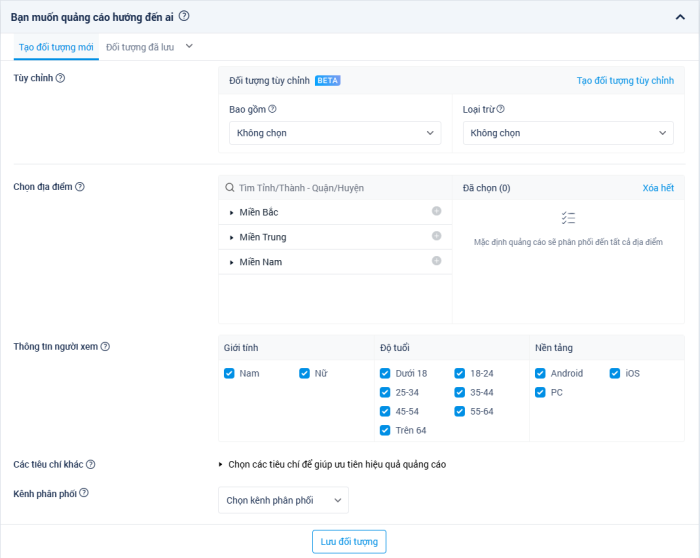Uncheck the Nam gender checkbox
Screen dimensions: 700x558
pyautogui.click(x=230, y=373)
